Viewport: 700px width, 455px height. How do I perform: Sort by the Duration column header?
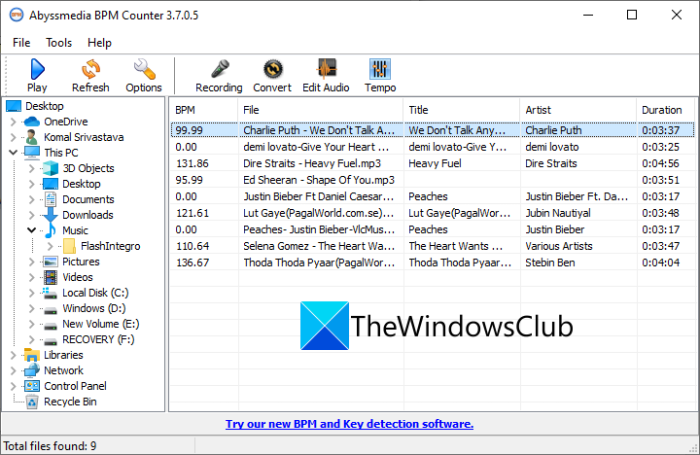666,110
